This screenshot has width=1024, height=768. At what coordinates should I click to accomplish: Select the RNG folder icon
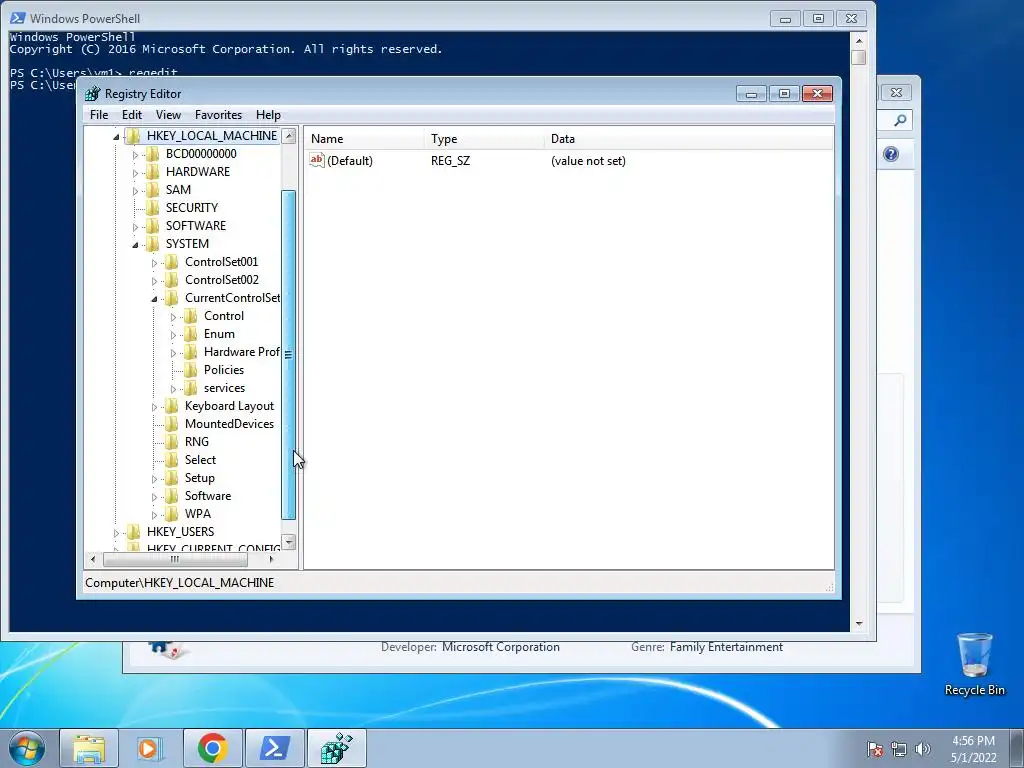(171, 441)
